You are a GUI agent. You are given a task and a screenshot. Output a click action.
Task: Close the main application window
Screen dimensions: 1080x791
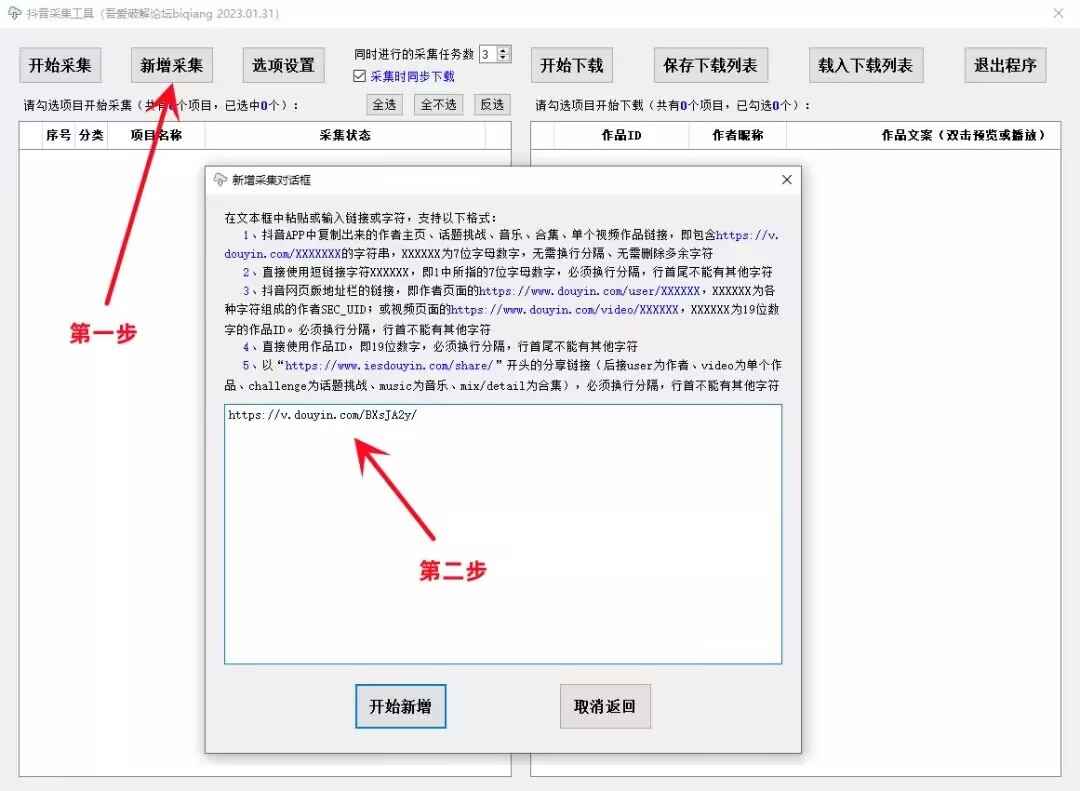tap(1059, 13)
